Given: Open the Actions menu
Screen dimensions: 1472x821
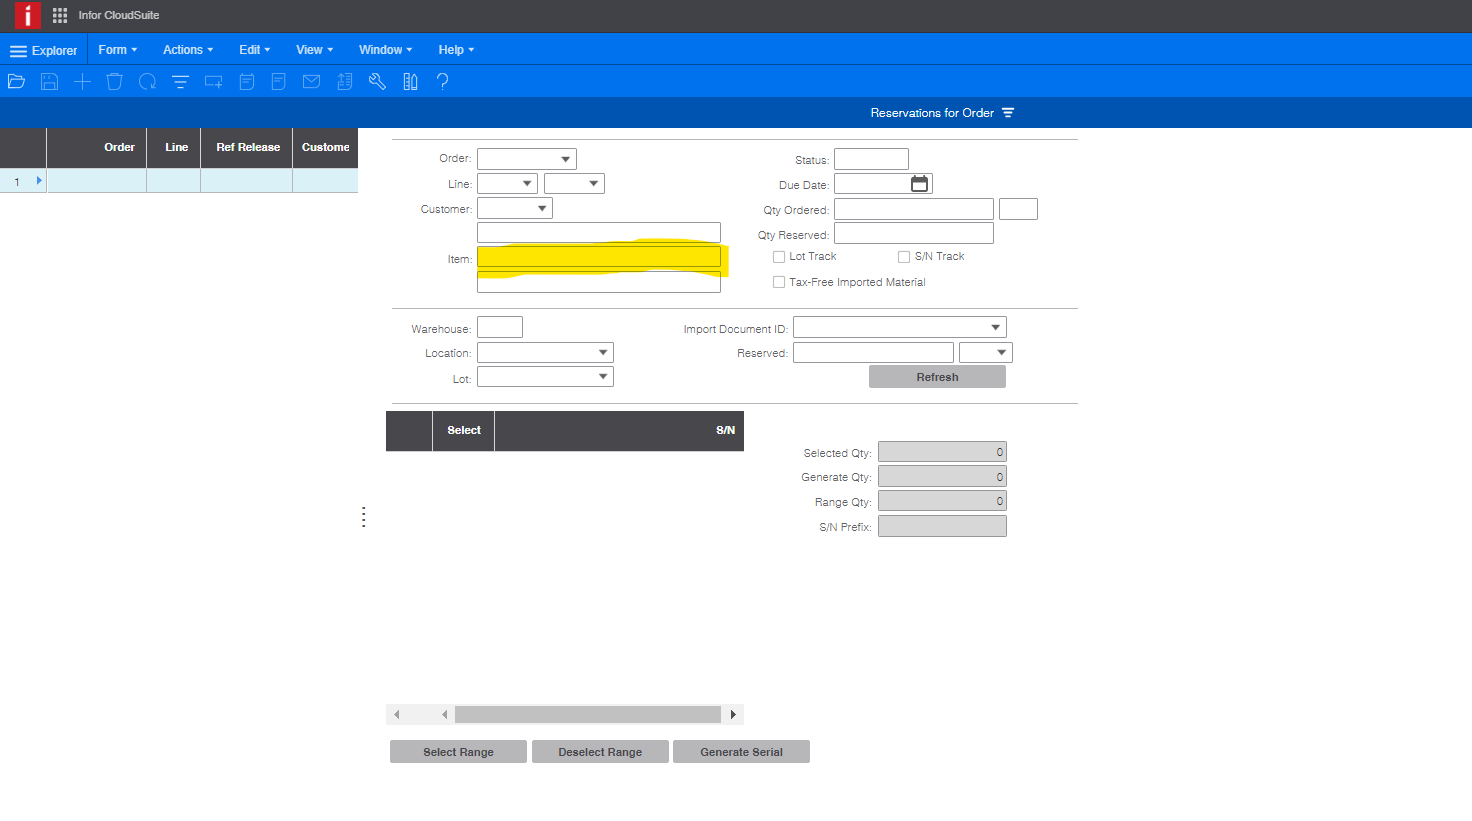Looking at the screenshot, I should pos(187,50).
